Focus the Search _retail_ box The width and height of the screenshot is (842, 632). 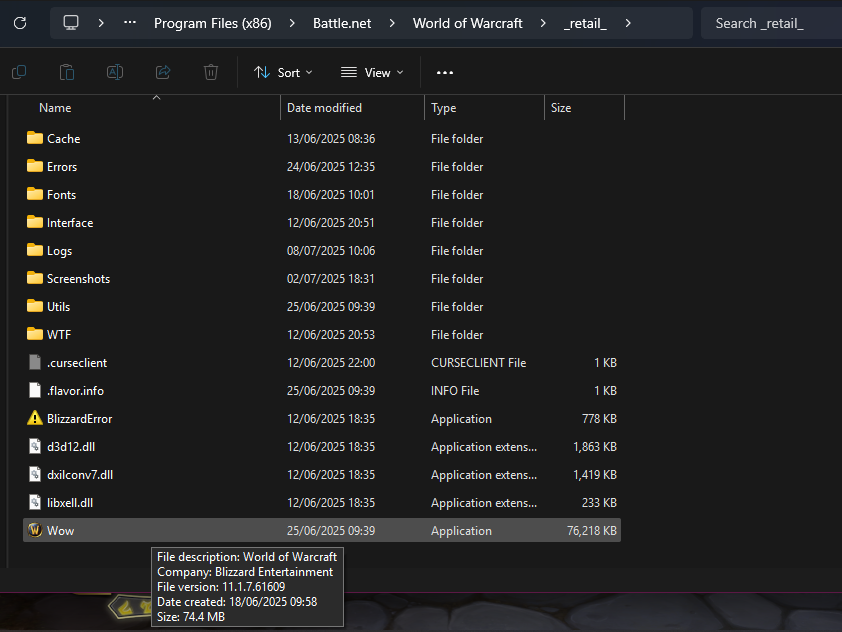(x=771, y=23)
